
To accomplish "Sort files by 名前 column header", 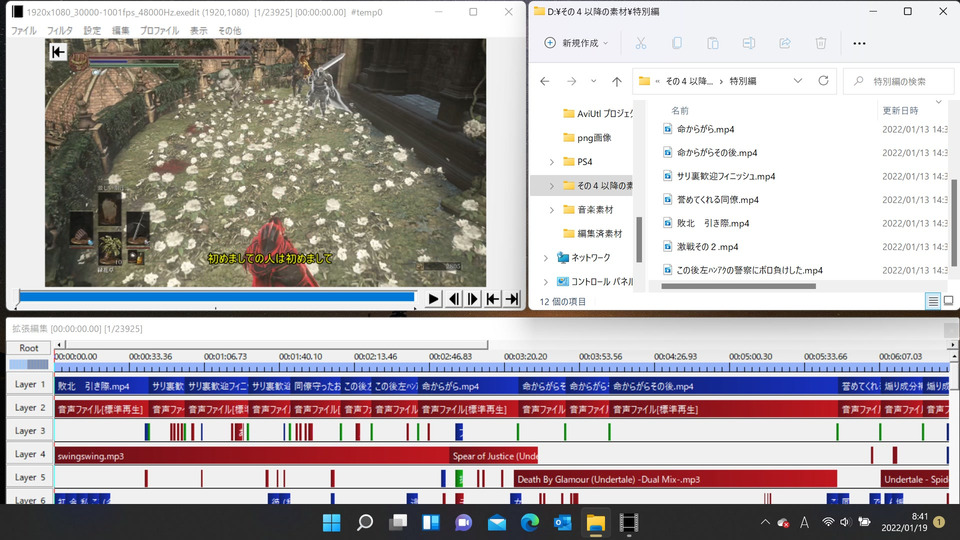I will coord(680,111).
